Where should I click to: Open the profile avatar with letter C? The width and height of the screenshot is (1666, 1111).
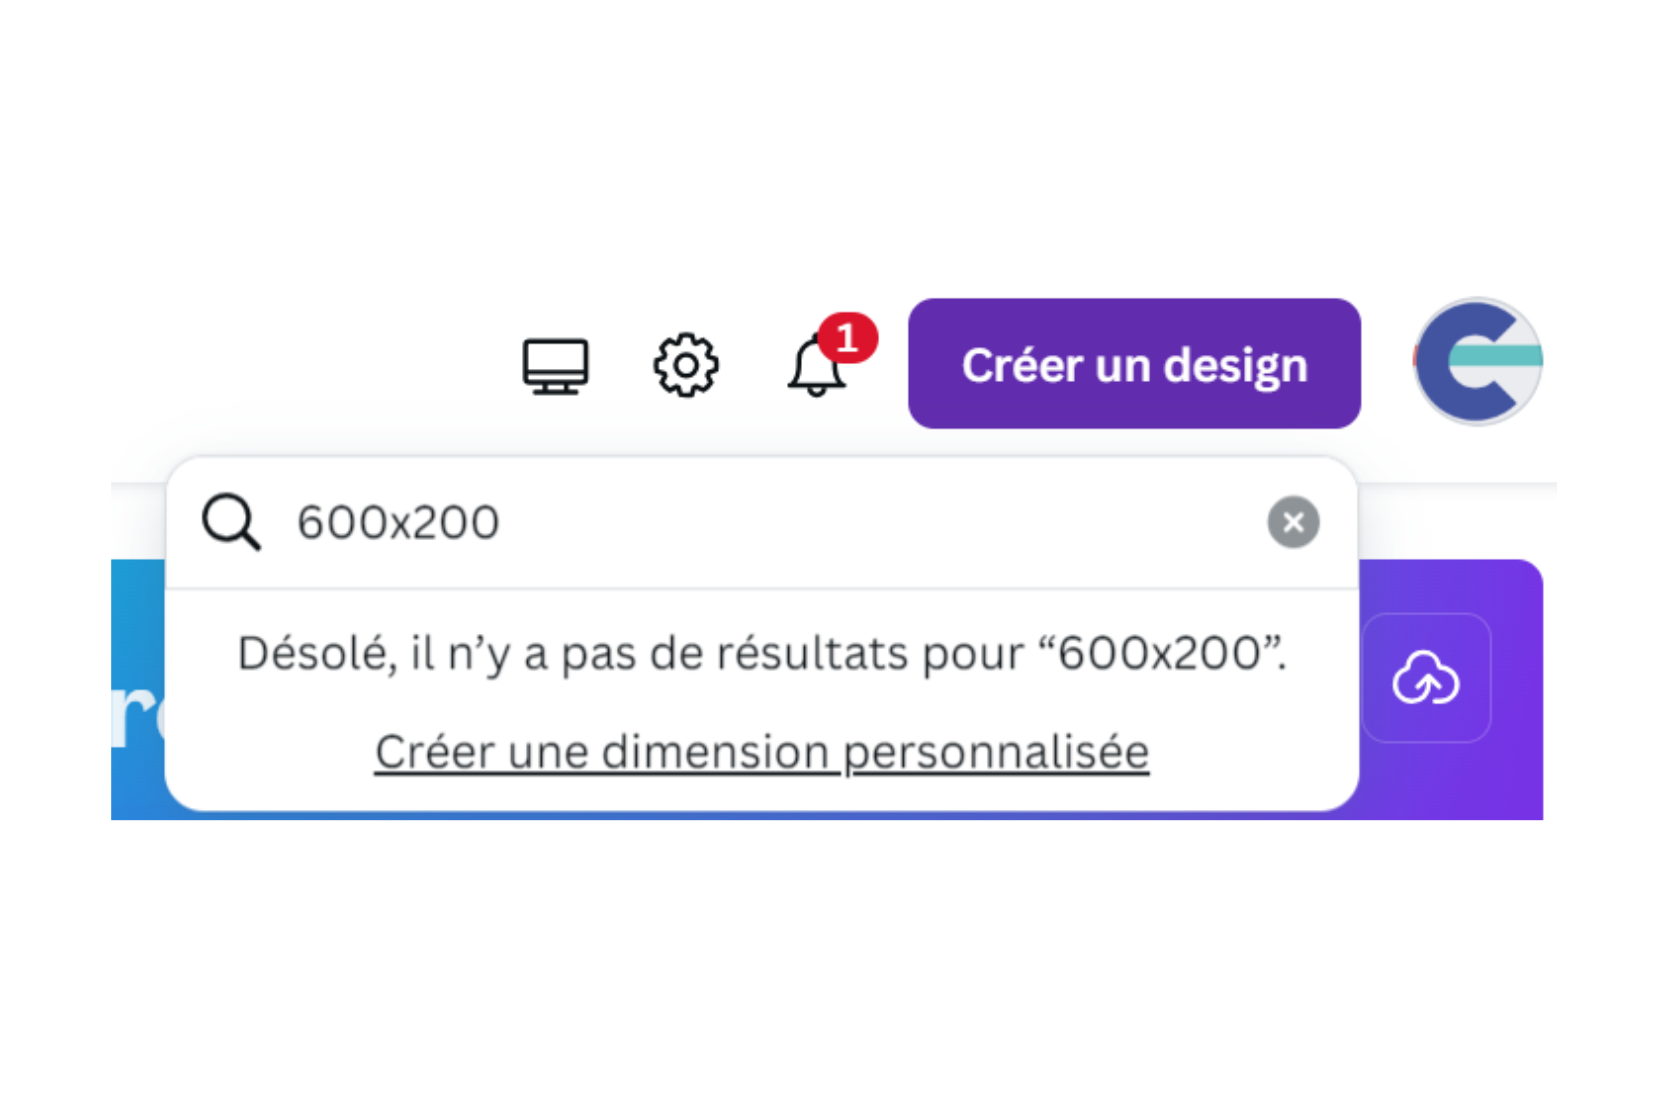pos(1478,361)
